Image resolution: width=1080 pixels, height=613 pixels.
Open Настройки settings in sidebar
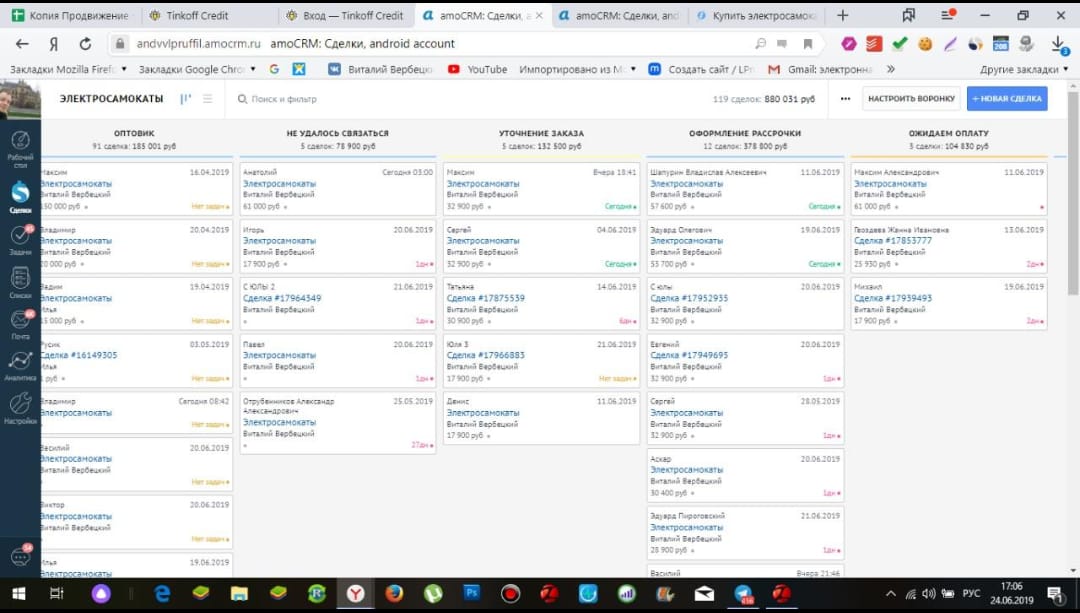coord(20,408)
